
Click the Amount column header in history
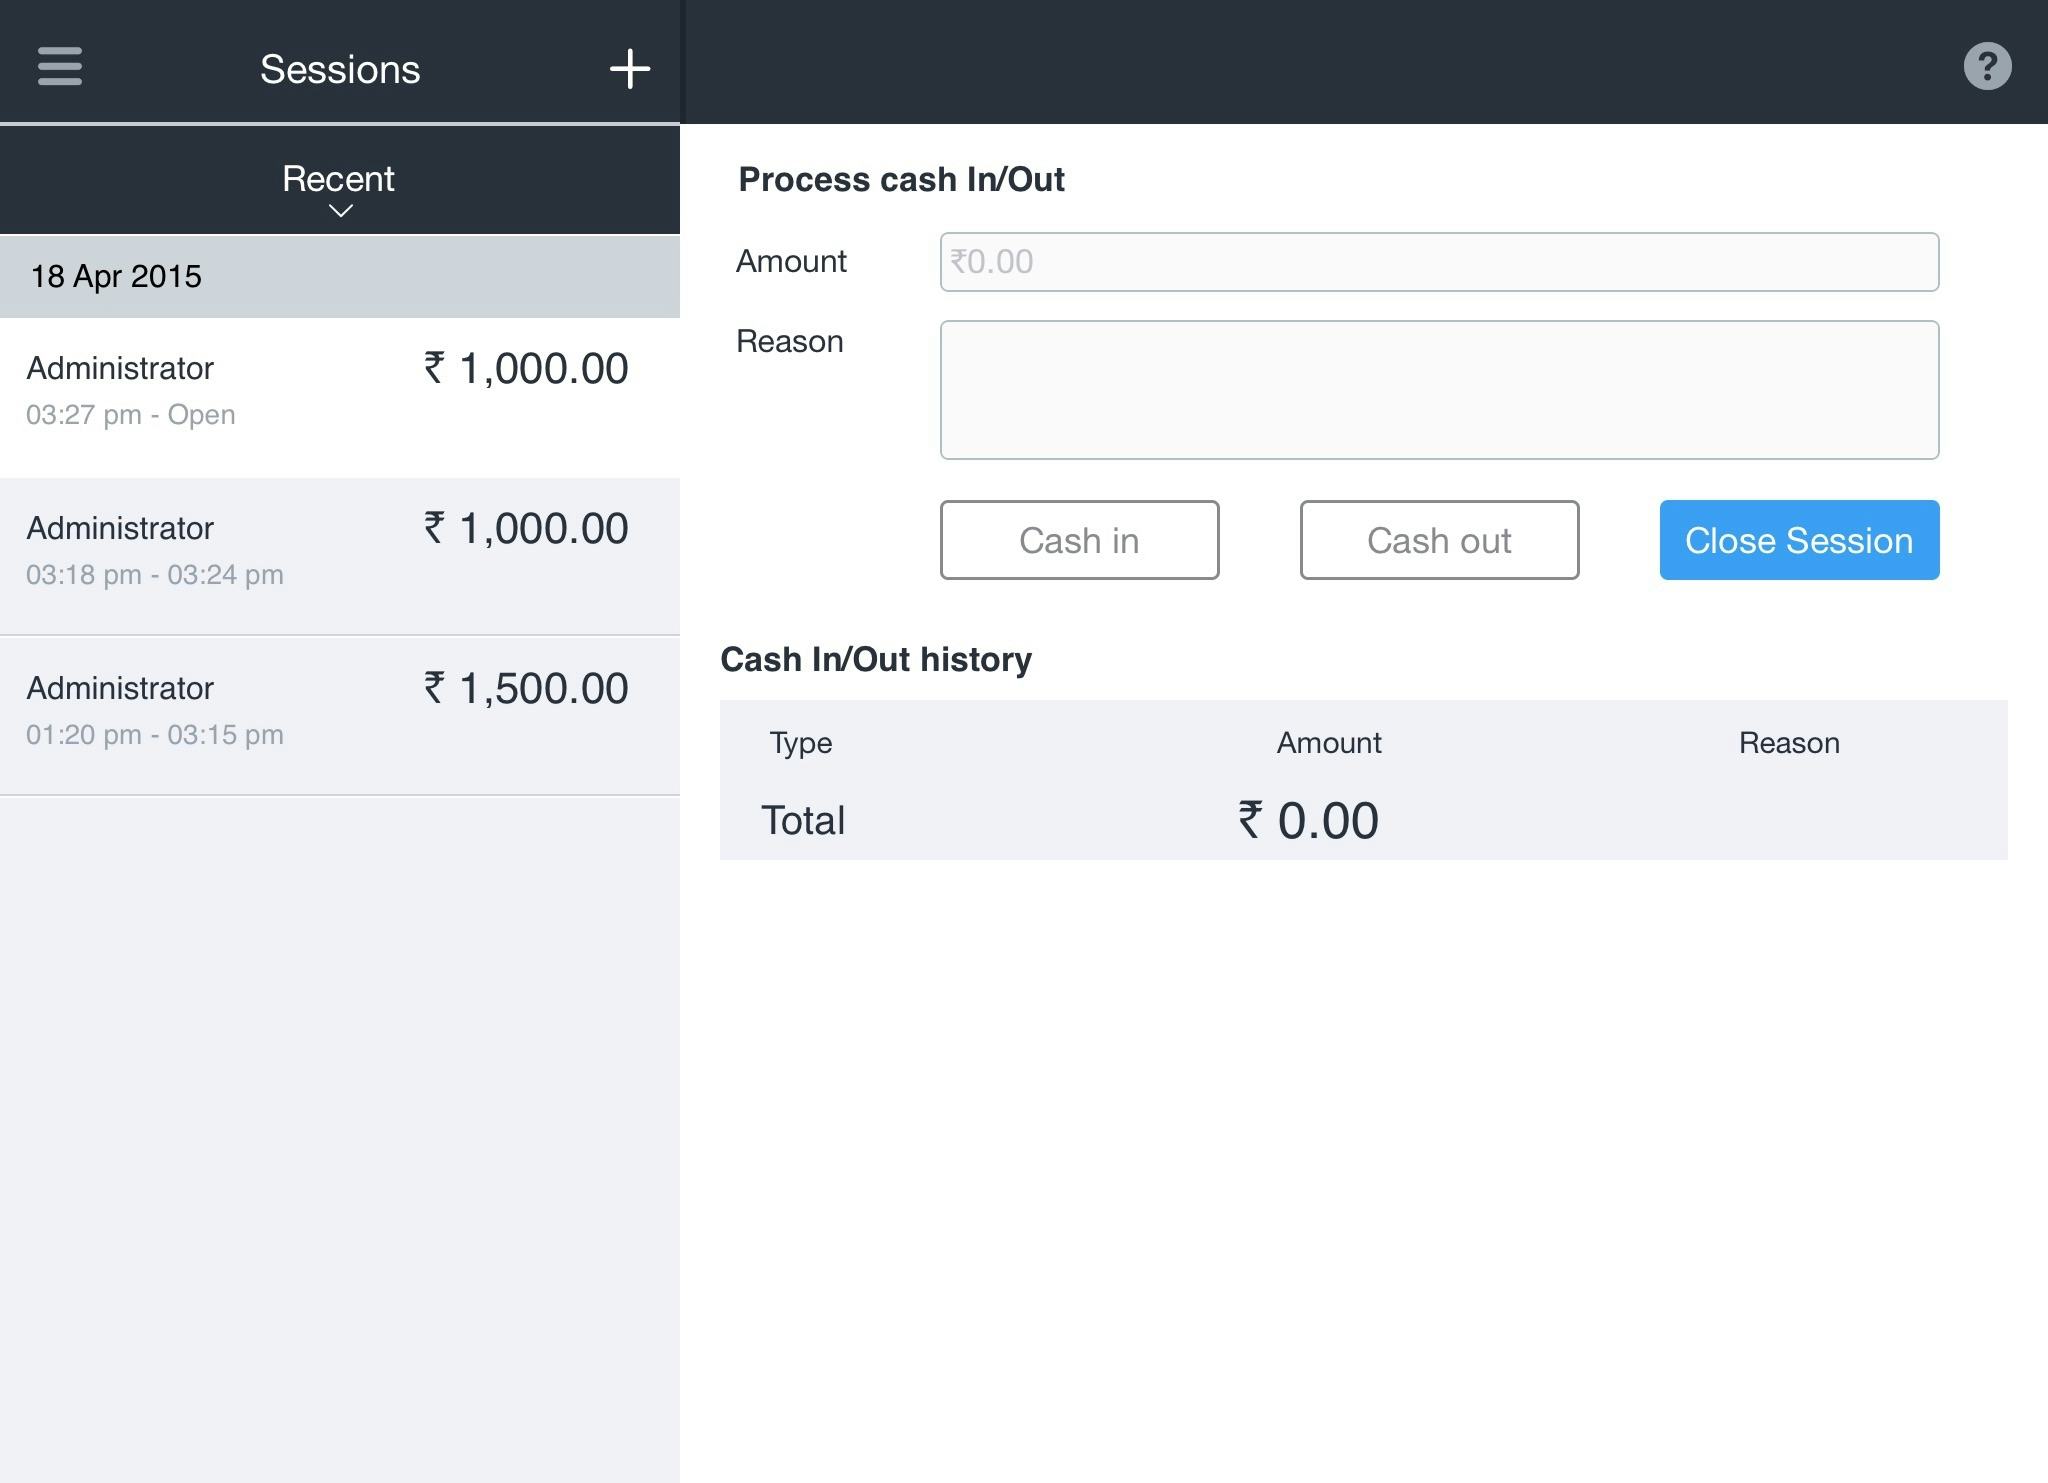pyautogui.click(x=1328, y=743)
